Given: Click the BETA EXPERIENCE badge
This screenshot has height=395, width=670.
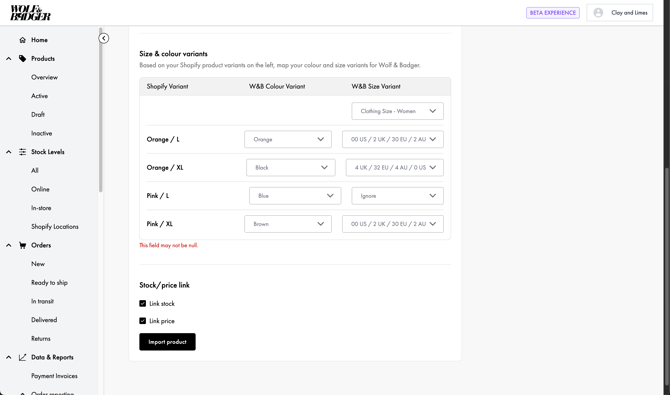Looking at the screenshot, I should (553, 13).
